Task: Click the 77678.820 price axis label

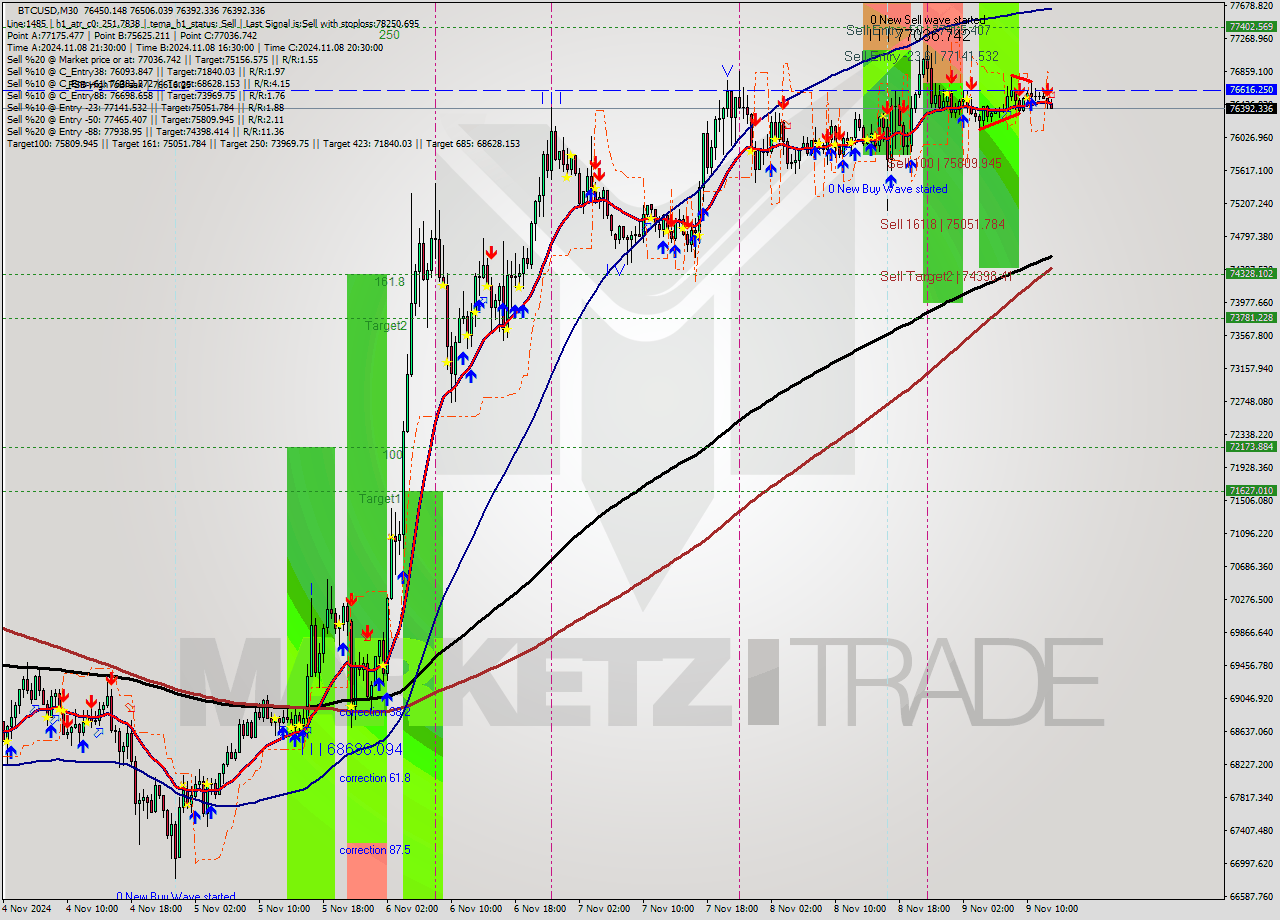Action: (x=1252, y=6)
